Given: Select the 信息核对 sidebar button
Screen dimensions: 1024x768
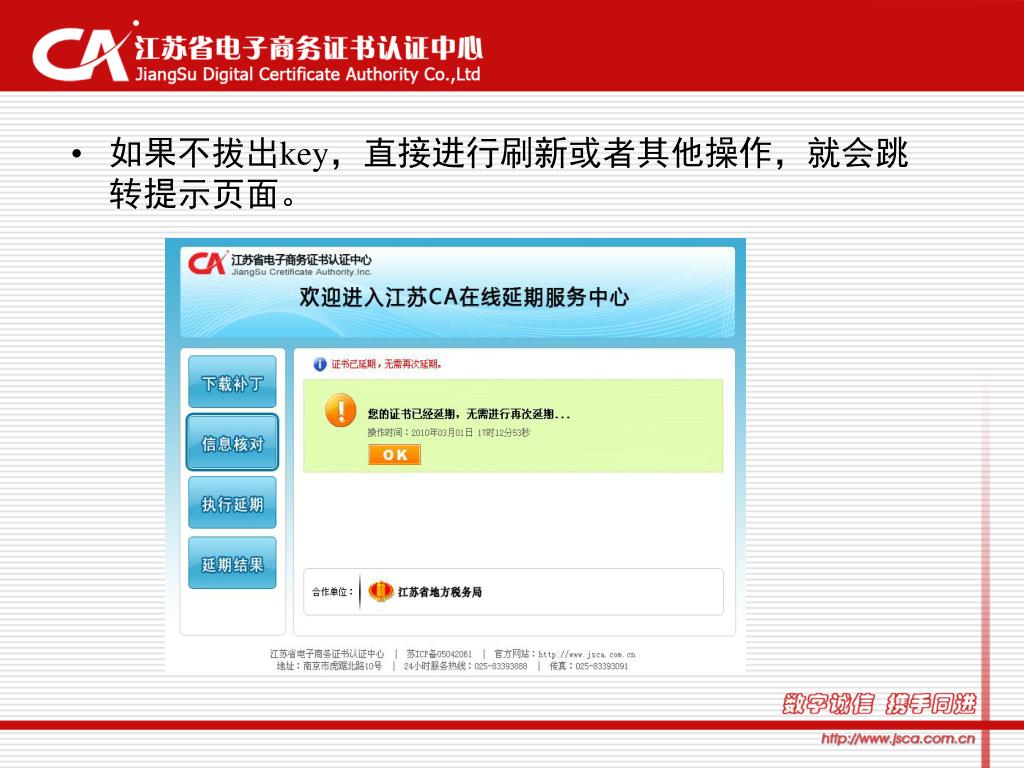Looking at the screenshot, I should click(x=232, y=443).
